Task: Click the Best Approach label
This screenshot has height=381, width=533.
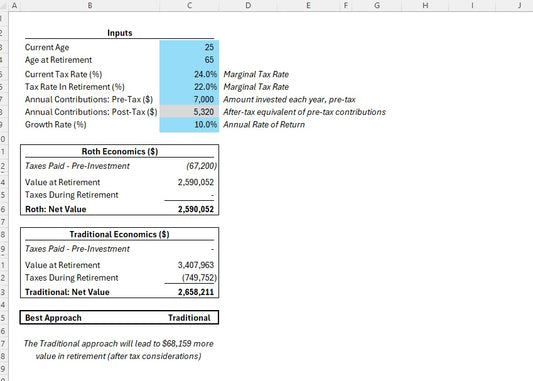Action: coord(53,318)
